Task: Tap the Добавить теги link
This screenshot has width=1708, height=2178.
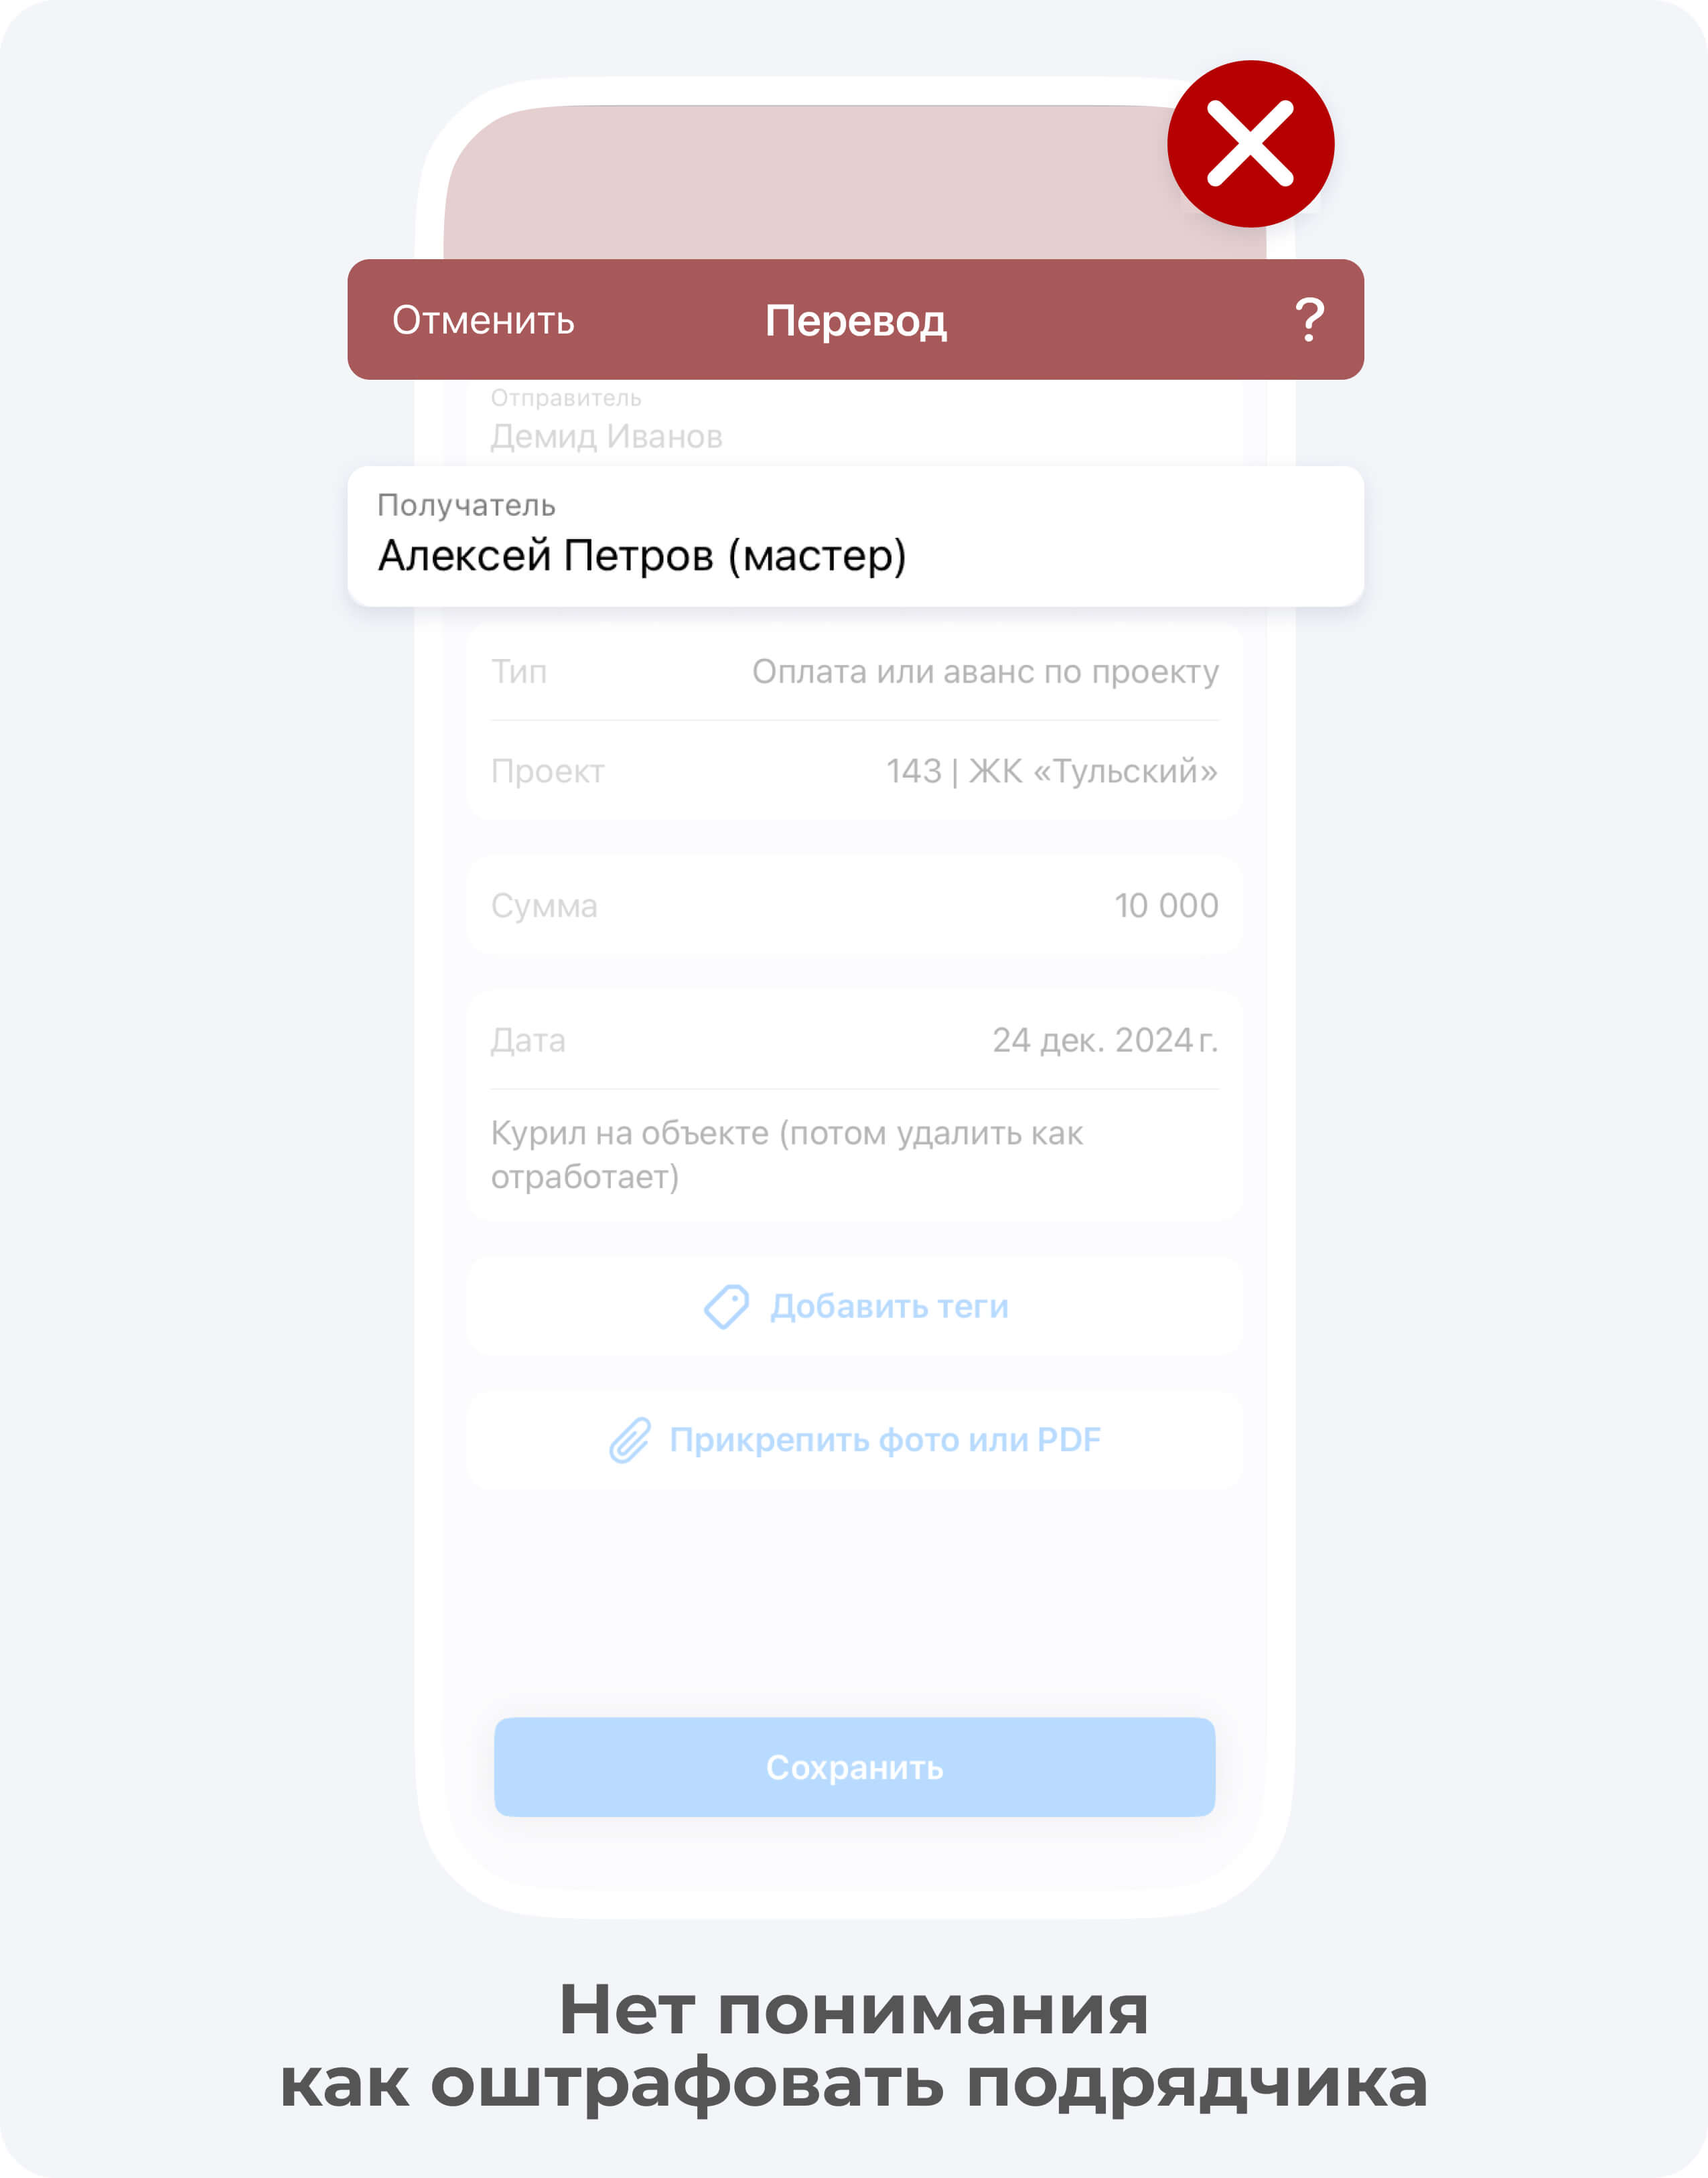Action: click(889, 1306)
